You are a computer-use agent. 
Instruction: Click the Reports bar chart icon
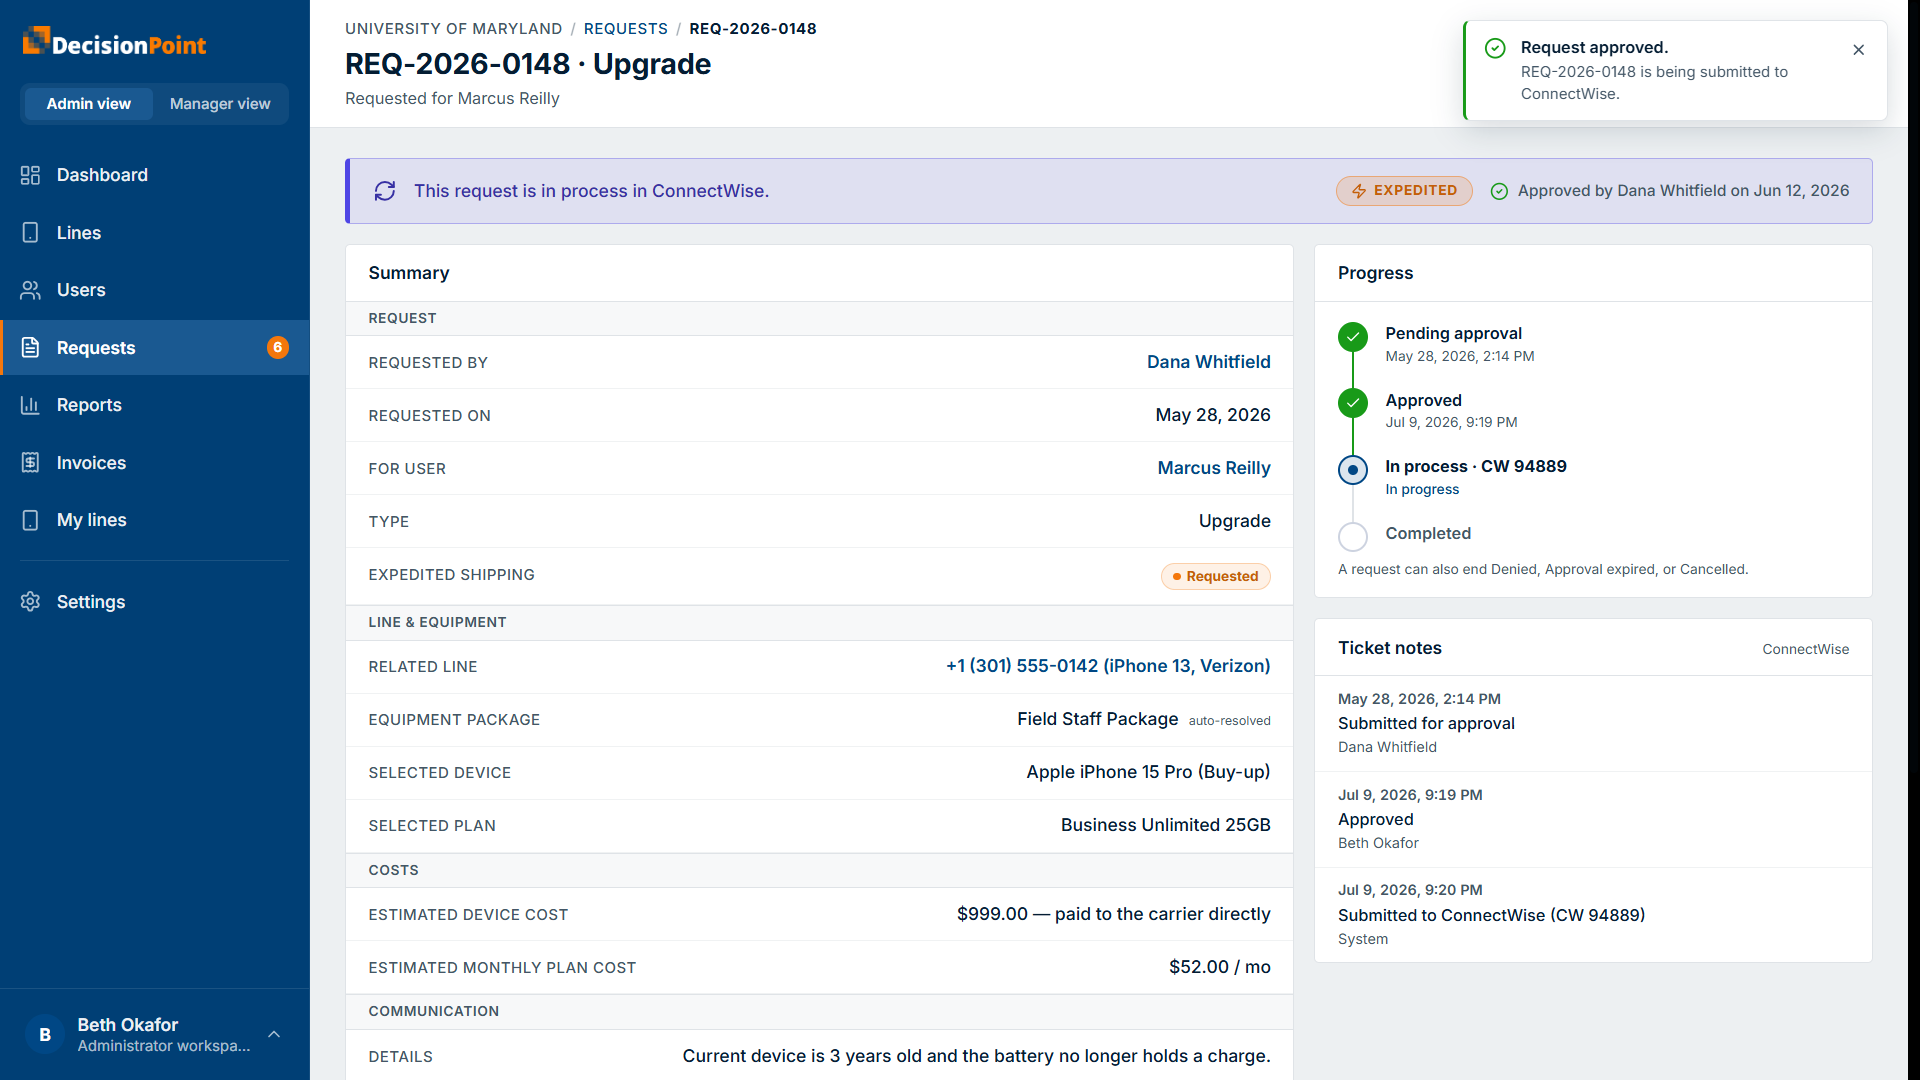[x=30, y=405]
